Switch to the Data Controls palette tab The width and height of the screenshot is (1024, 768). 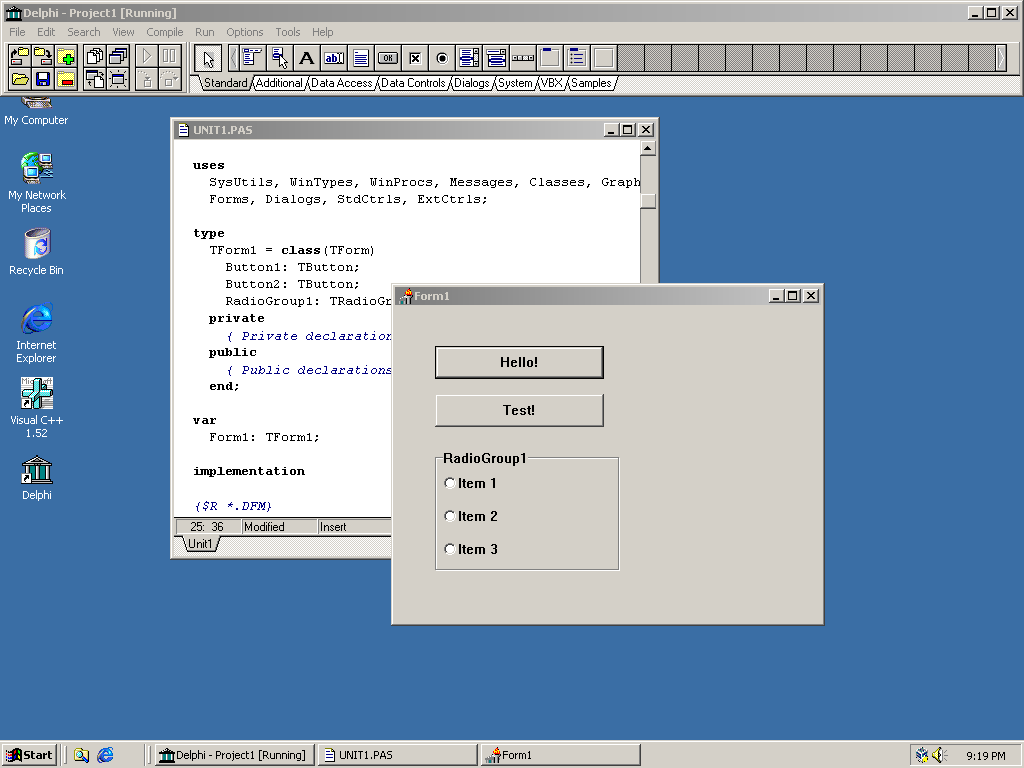pyautogui.click(x=413, y=83)
